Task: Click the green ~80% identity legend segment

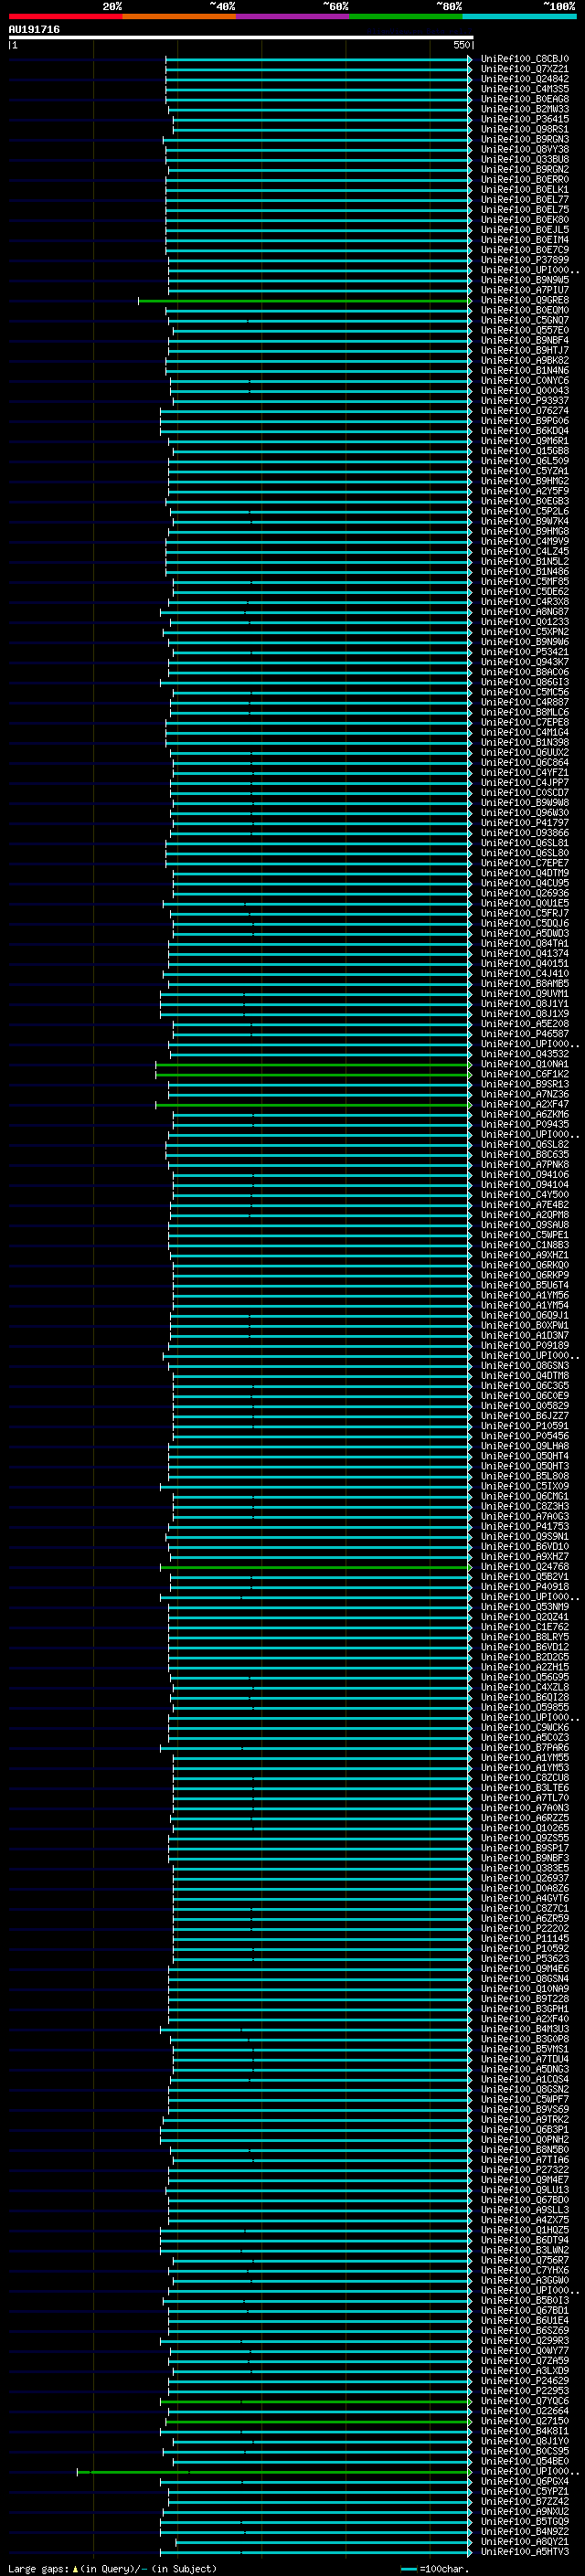Action: [405, 16]
